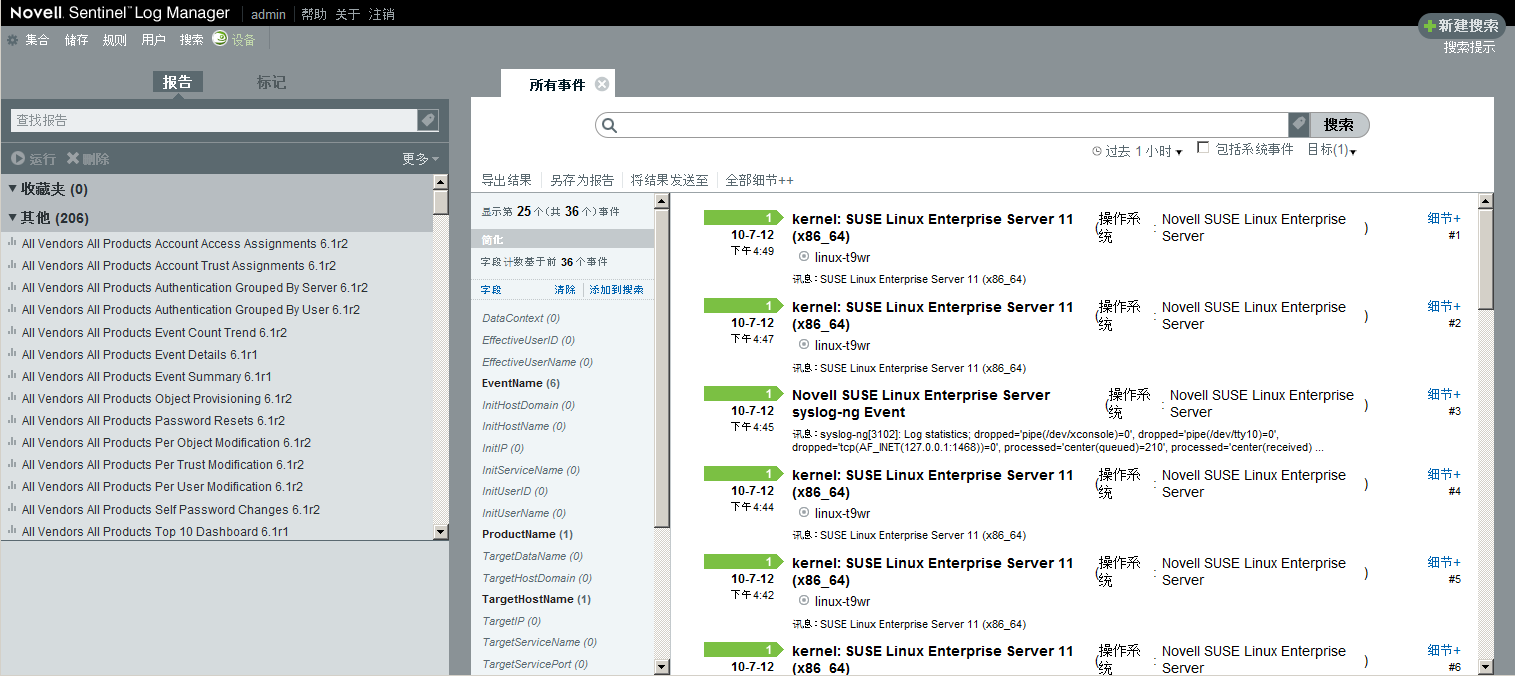Select linux-t9wr radio in event #1
The image size is (1515, 676).
pyautogui.click(x=804, y=257)
